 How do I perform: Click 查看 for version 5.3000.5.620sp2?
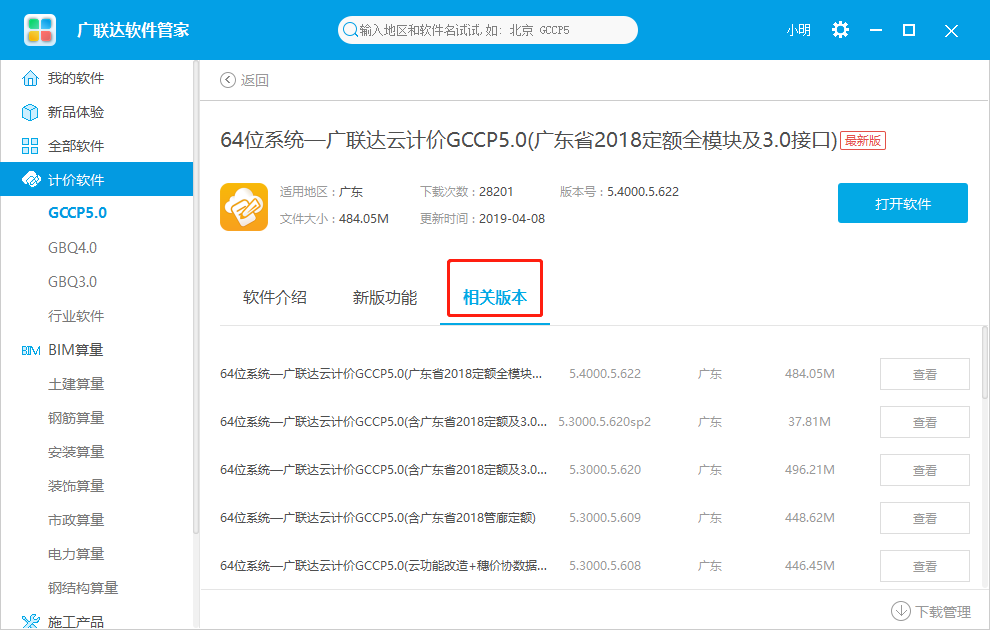tap(924, 422)
